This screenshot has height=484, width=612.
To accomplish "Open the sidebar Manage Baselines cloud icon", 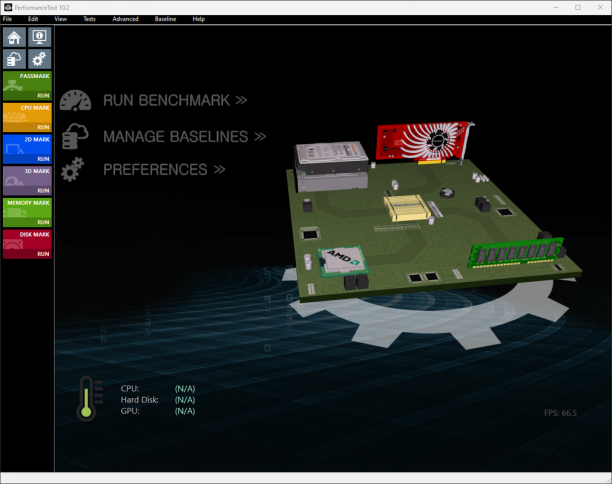I will coord(14,59).
